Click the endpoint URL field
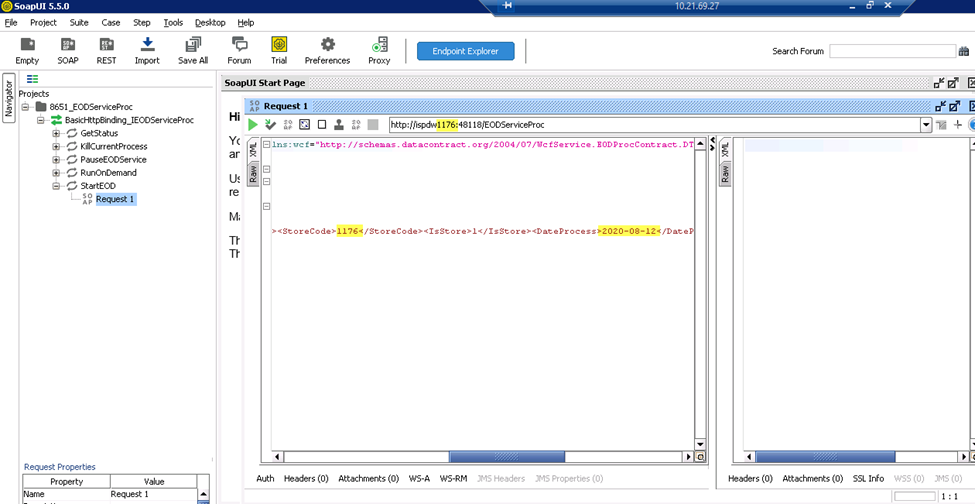This screenshot has width=975, height=504. point(655,125)
